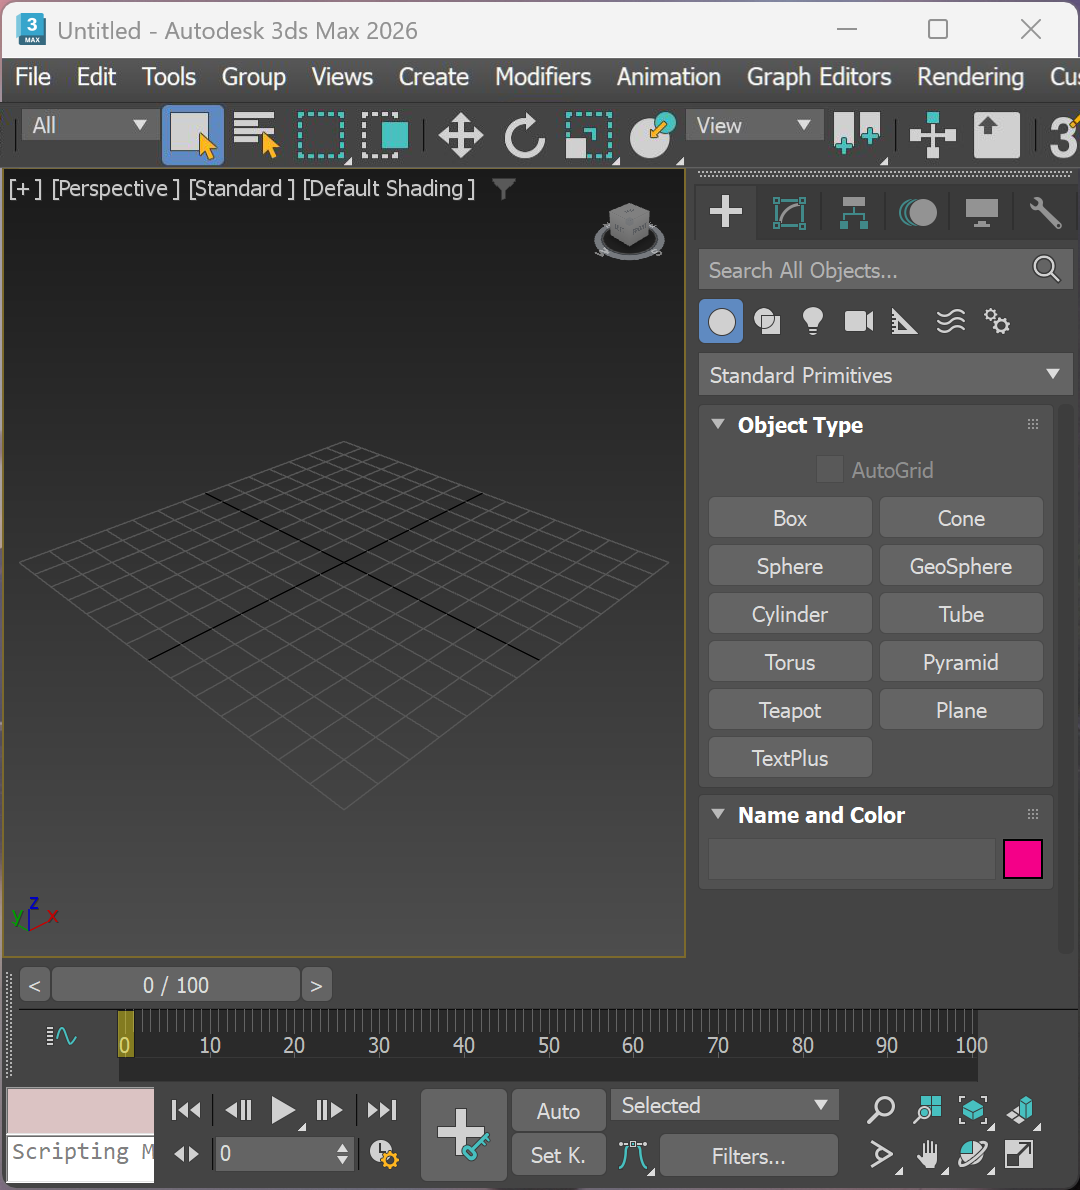Image resolution: width=1080 pixels, height=1190 pixels.
Task: Toggle Select and Manipulate tool
Action: (933, 136)
